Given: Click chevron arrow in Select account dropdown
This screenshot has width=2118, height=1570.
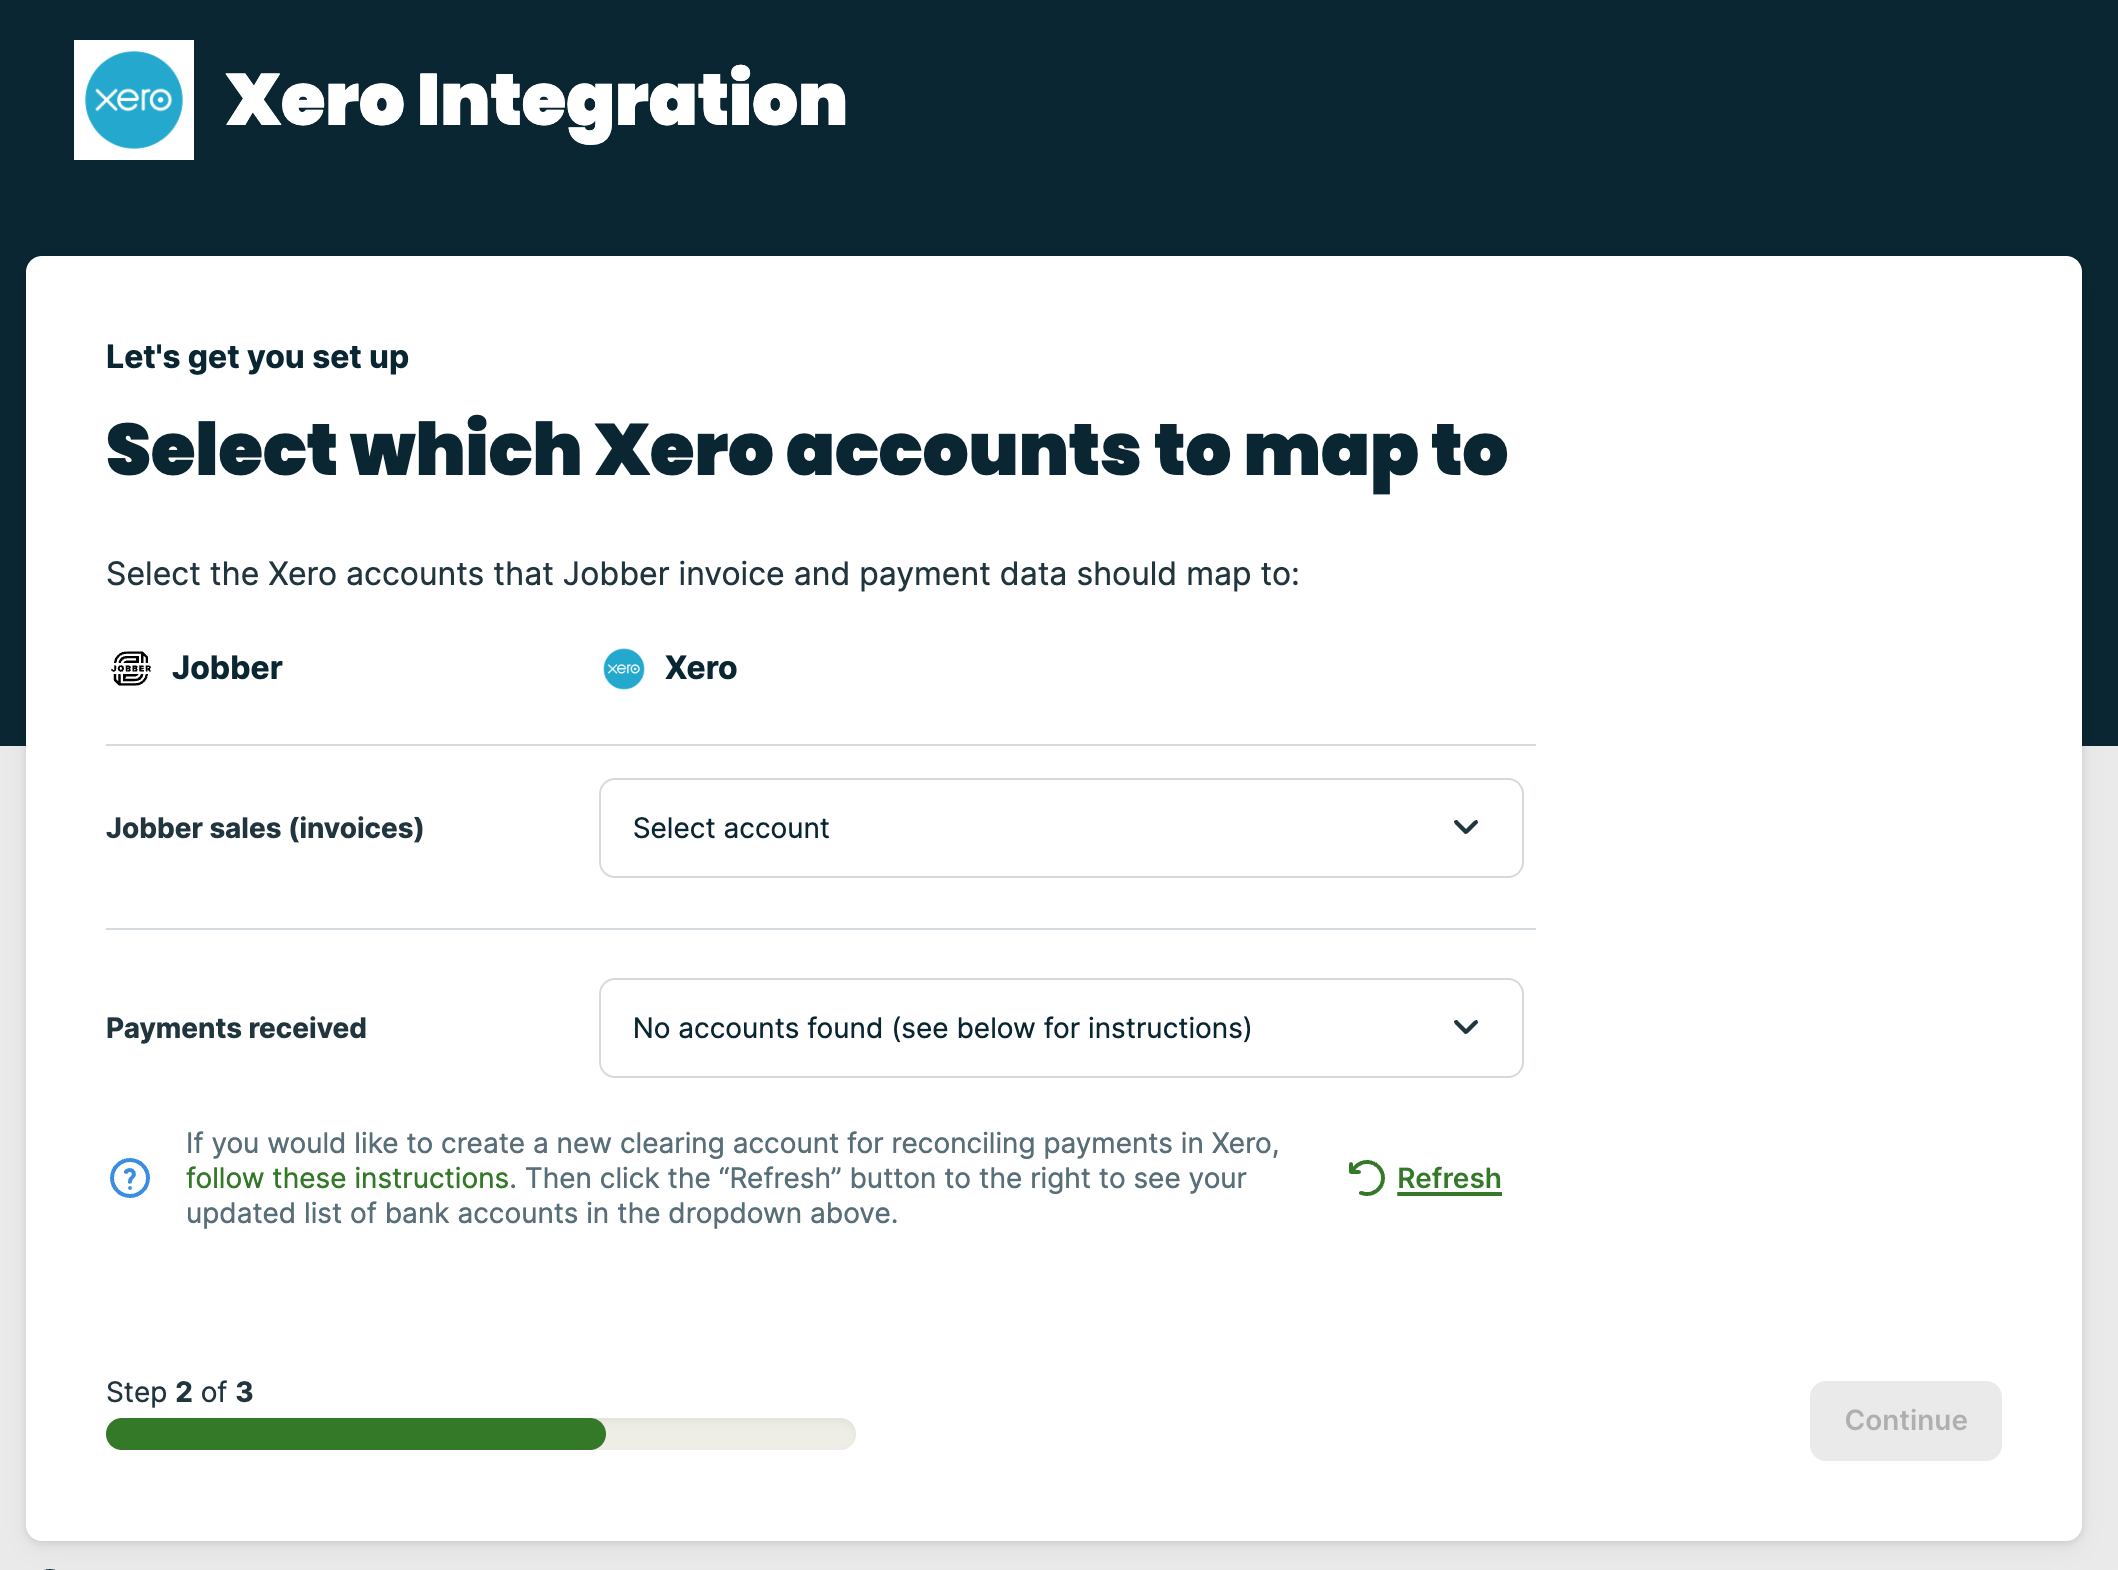Looking at the screenshot, I should click(x=1465, y=828).
